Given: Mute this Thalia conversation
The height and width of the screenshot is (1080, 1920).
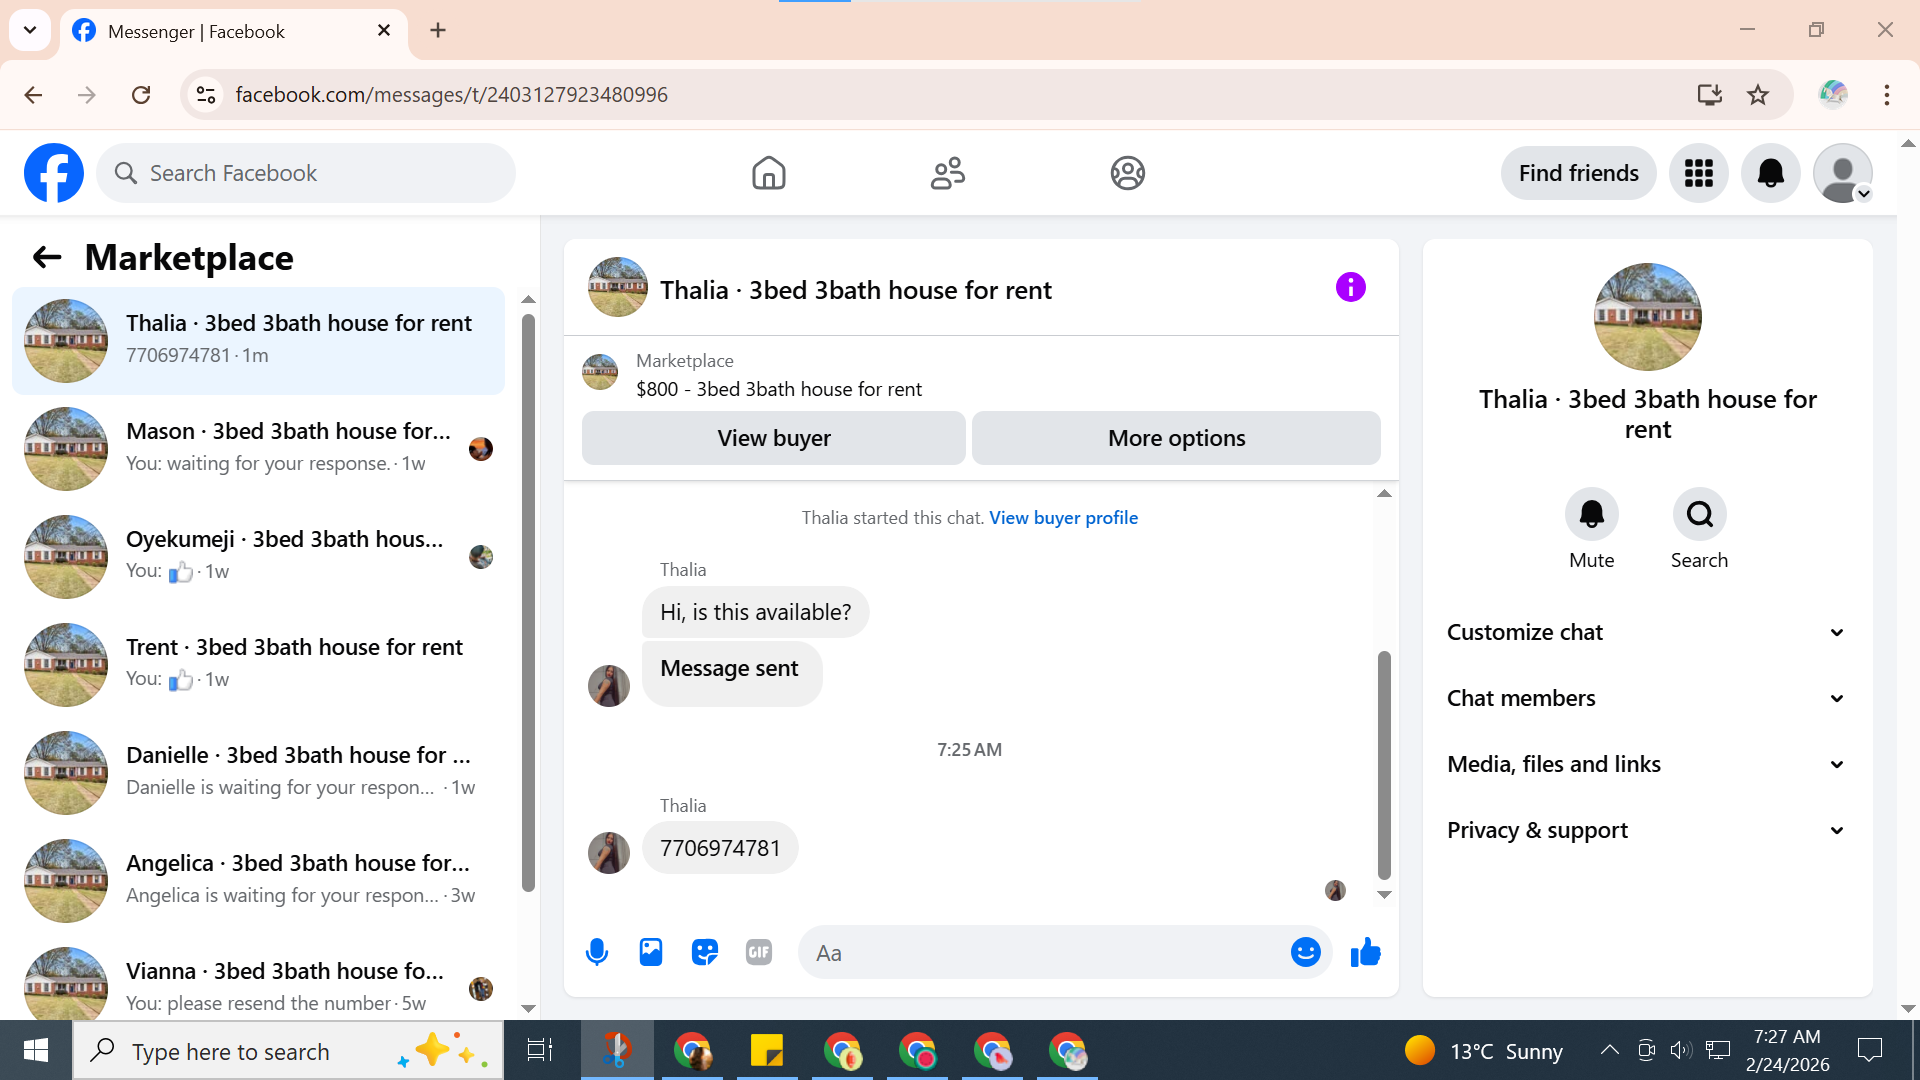Looking at the screenshot, I should coord(1591,514).
